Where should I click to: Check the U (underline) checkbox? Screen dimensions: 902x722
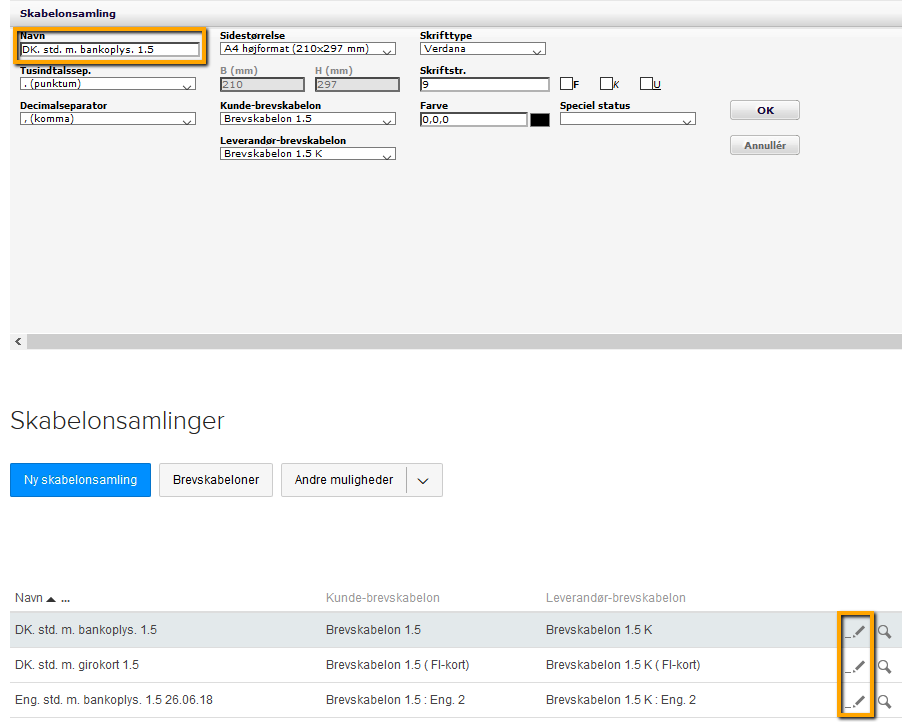(x=646, y=84)
